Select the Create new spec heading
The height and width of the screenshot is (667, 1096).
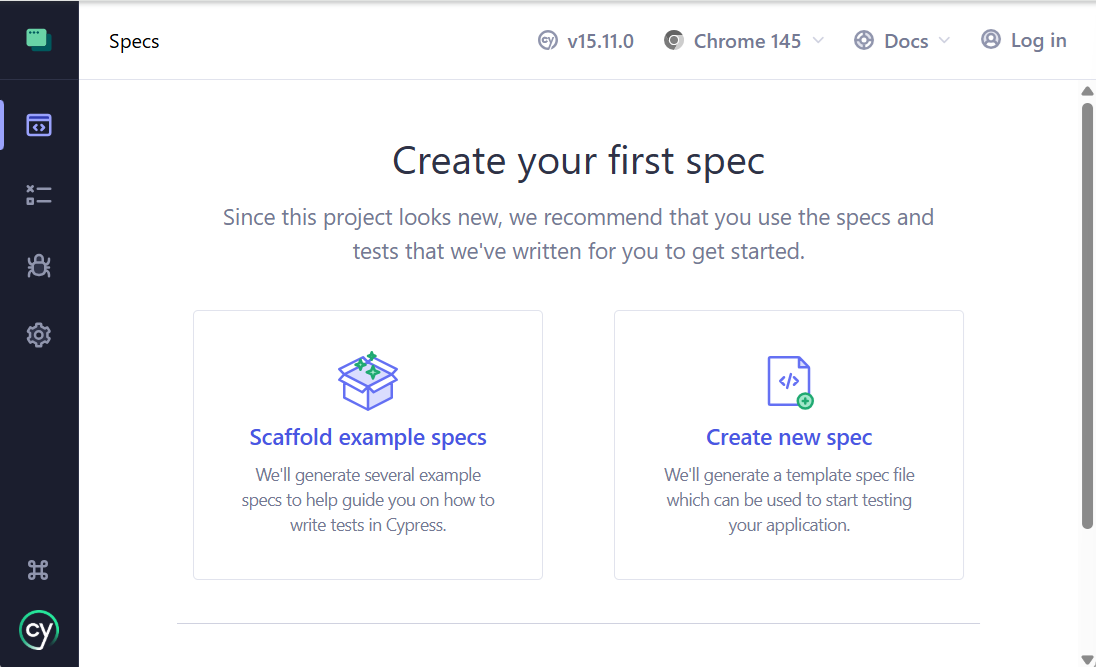789,437
